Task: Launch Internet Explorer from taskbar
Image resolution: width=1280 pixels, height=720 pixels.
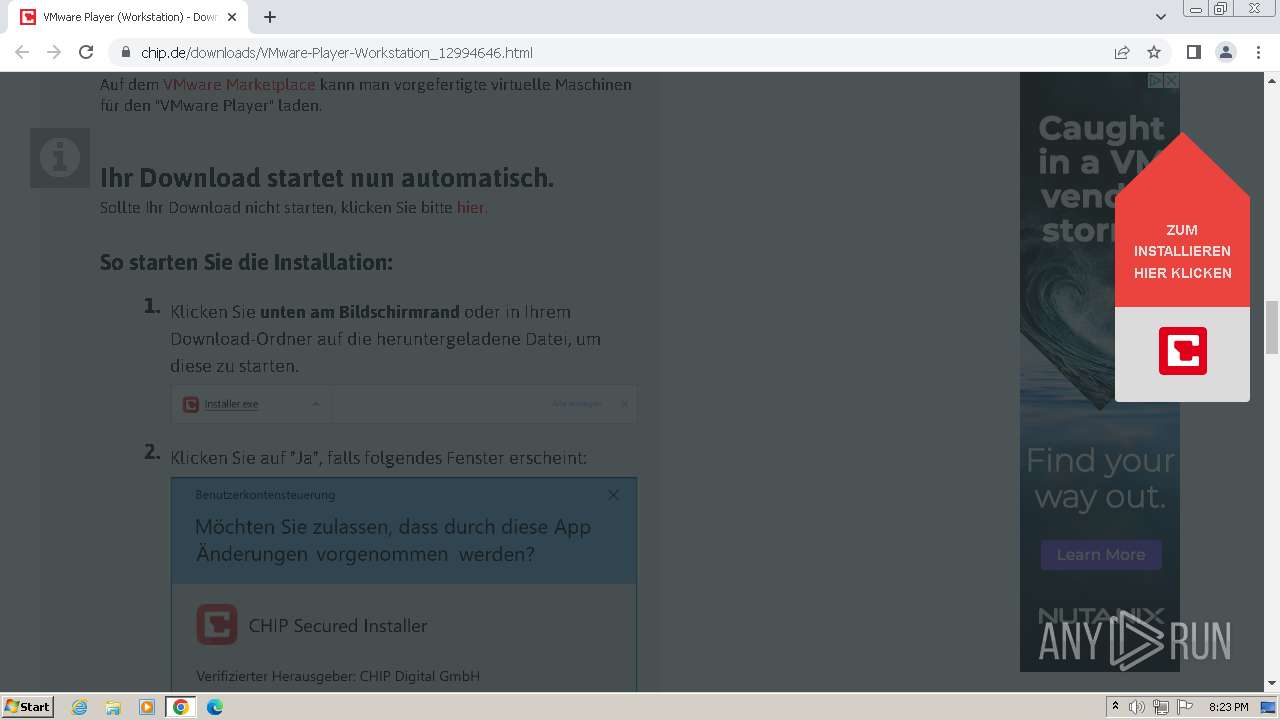Action: (80, 707)
